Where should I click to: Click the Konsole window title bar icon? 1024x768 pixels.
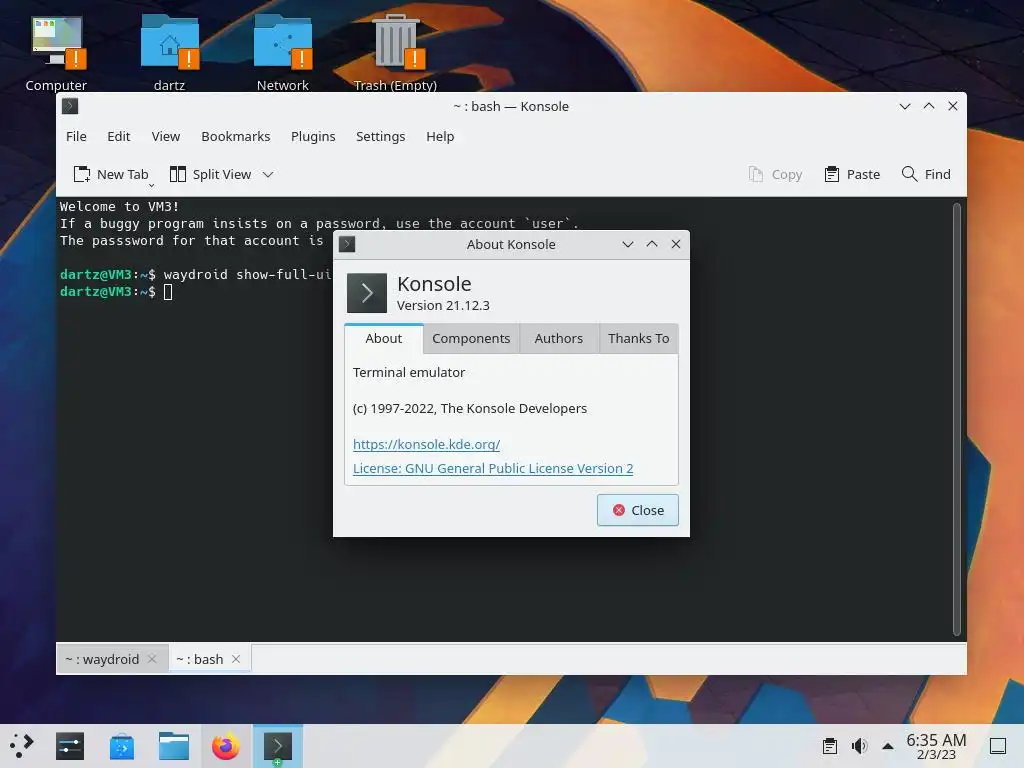pos(70,106)
